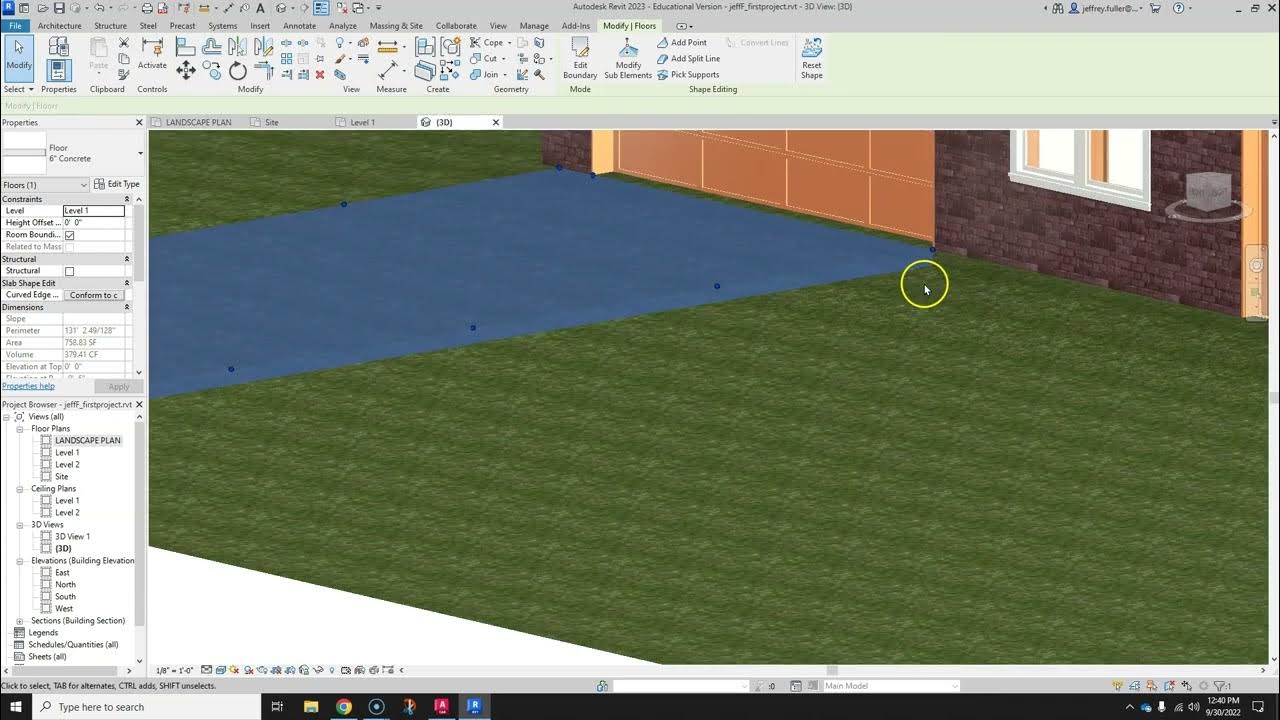Viewport: 1280px width, 720px height.
Task: Select the Align tool icon
Action: pos(186,46)
